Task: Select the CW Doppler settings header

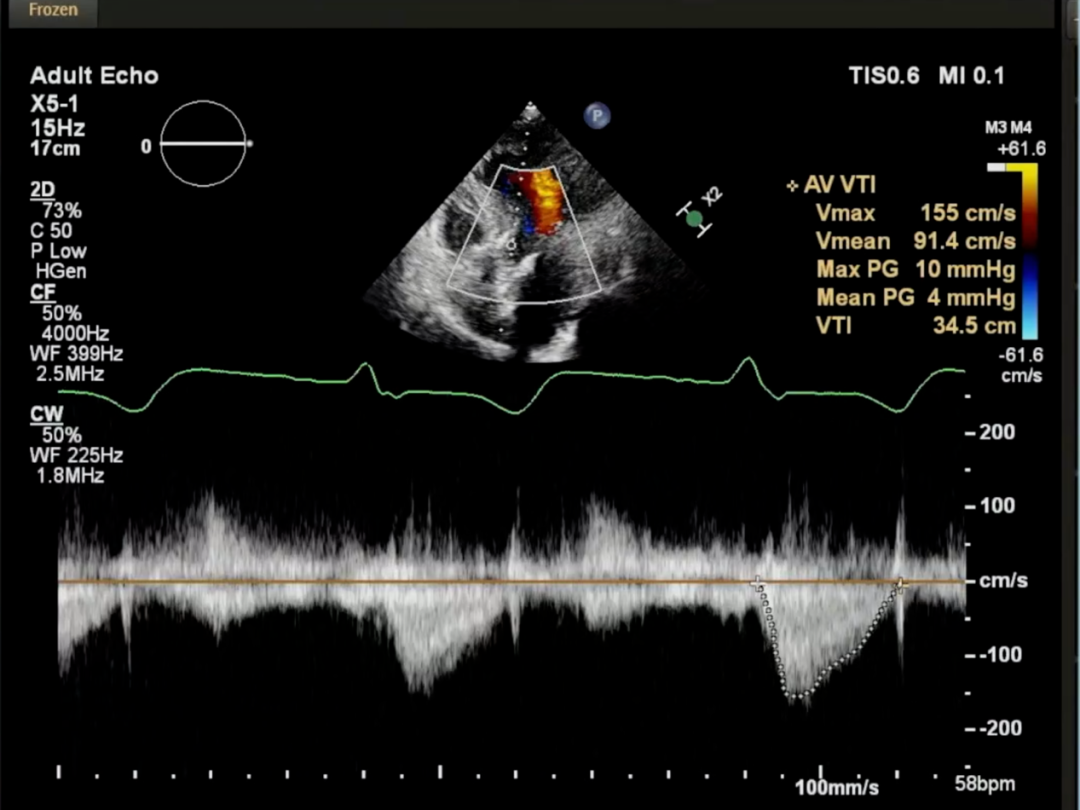Action: coord(45,414)
